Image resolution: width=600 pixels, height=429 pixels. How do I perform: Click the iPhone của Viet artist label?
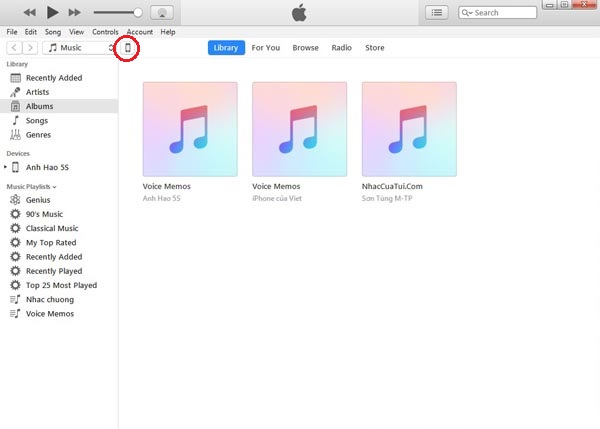click(277, 198)
